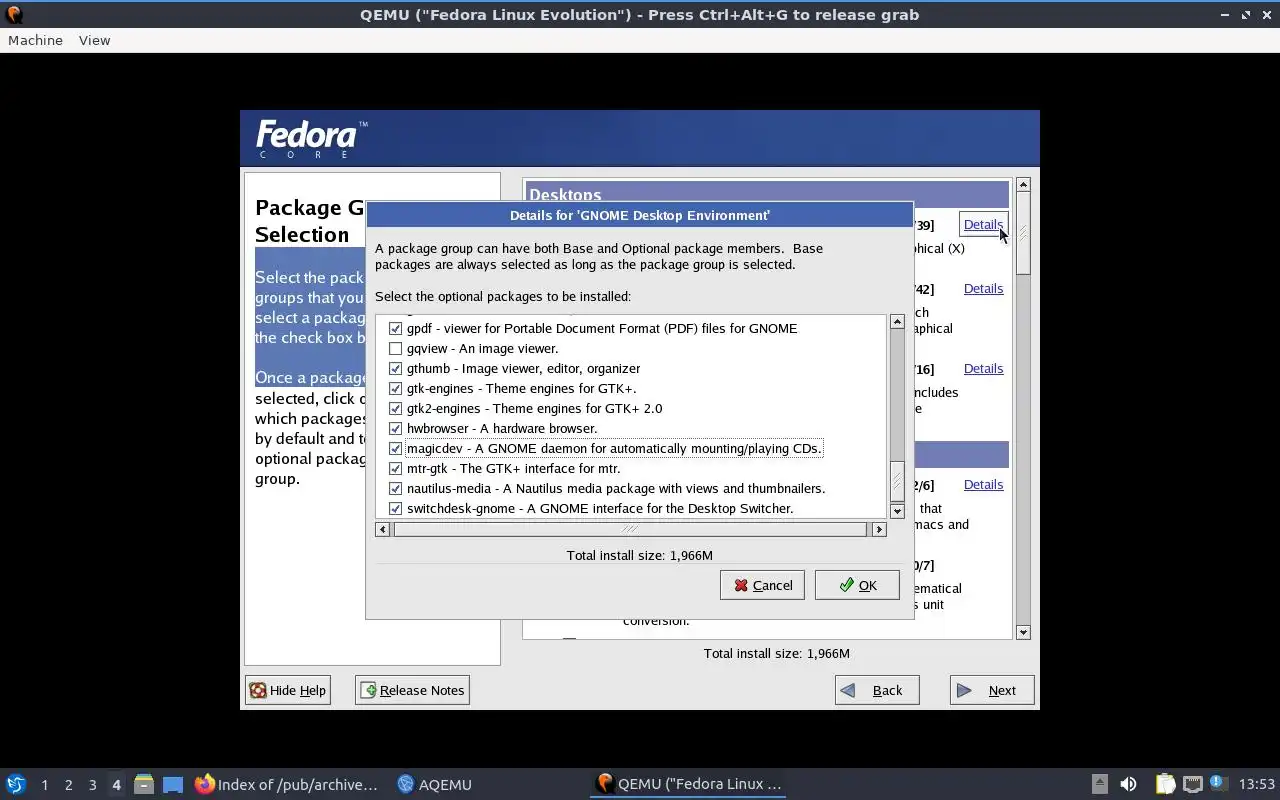Click the package list vertical scrollbar thumb
Viewport: 1280px width, 800px height.
897,480
